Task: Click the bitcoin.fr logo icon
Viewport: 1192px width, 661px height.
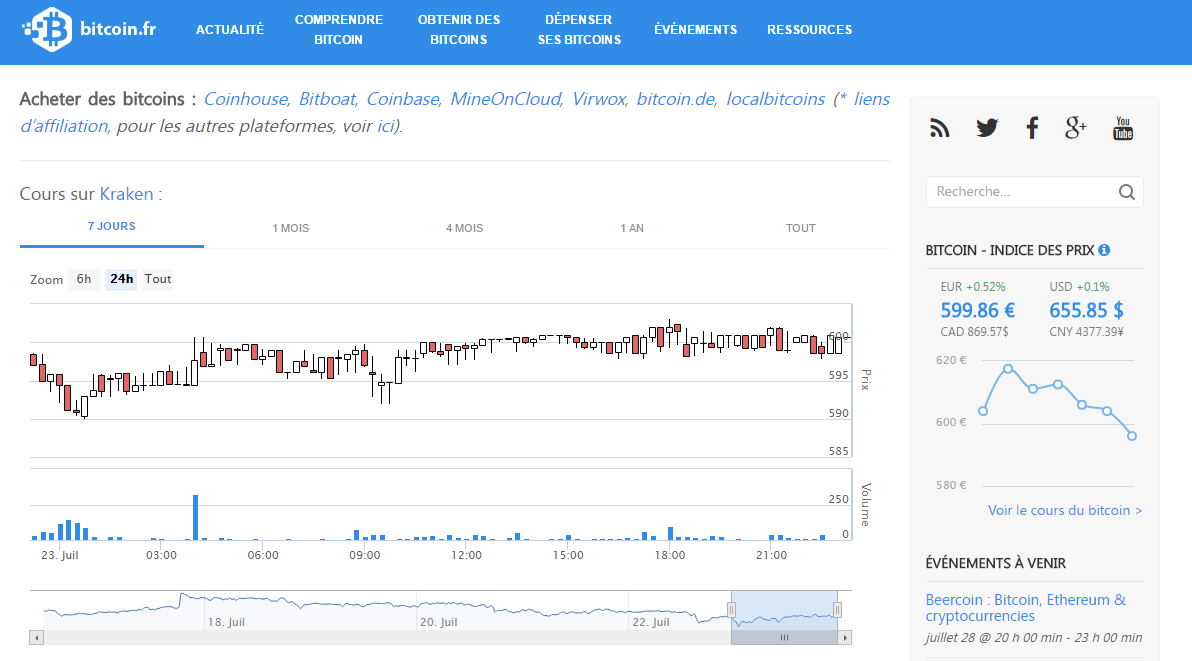Action: click(x=48, y=30)
